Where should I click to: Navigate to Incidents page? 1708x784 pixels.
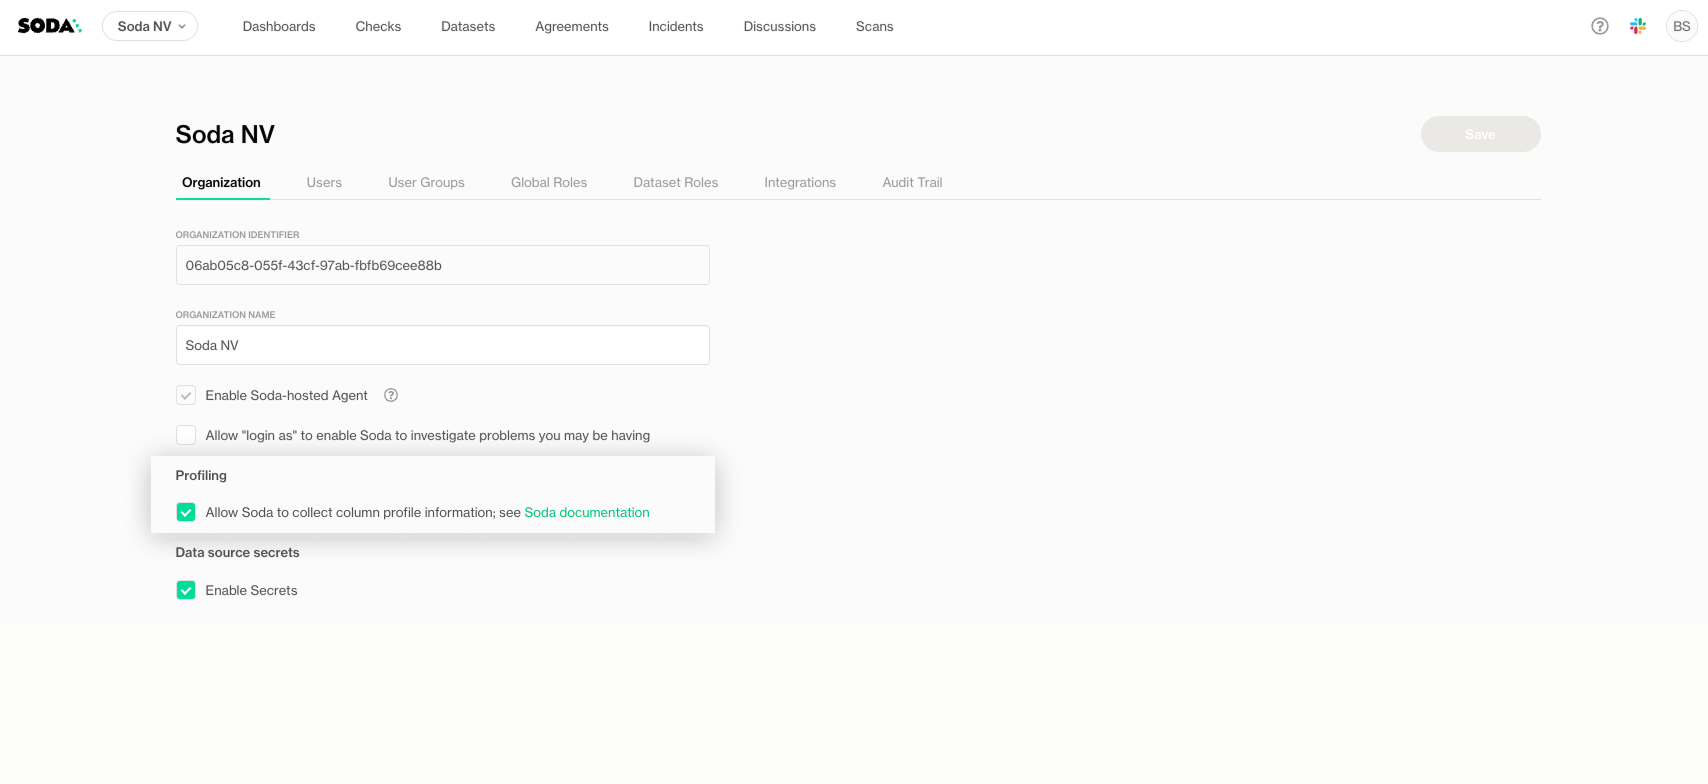pos(676,26)
